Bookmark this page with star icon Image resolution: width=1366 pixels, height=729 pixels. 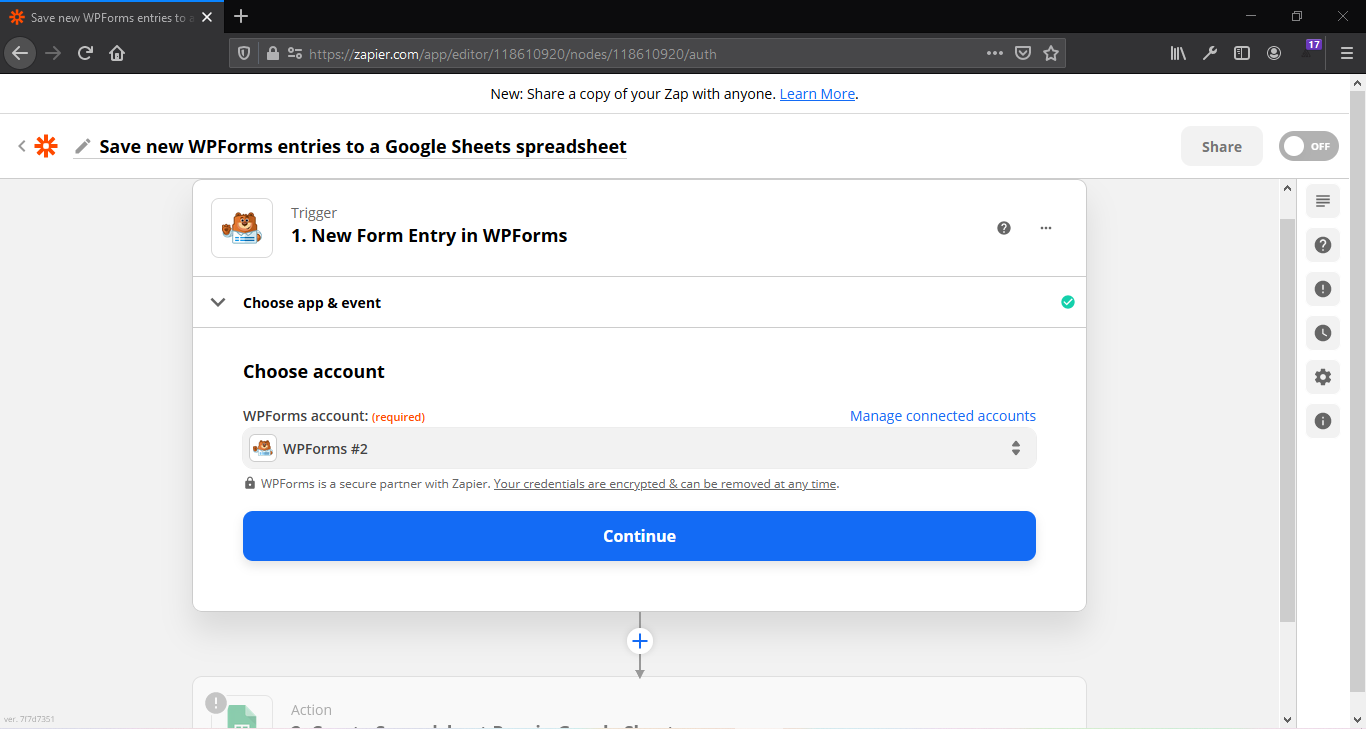tap(1050, 53)
